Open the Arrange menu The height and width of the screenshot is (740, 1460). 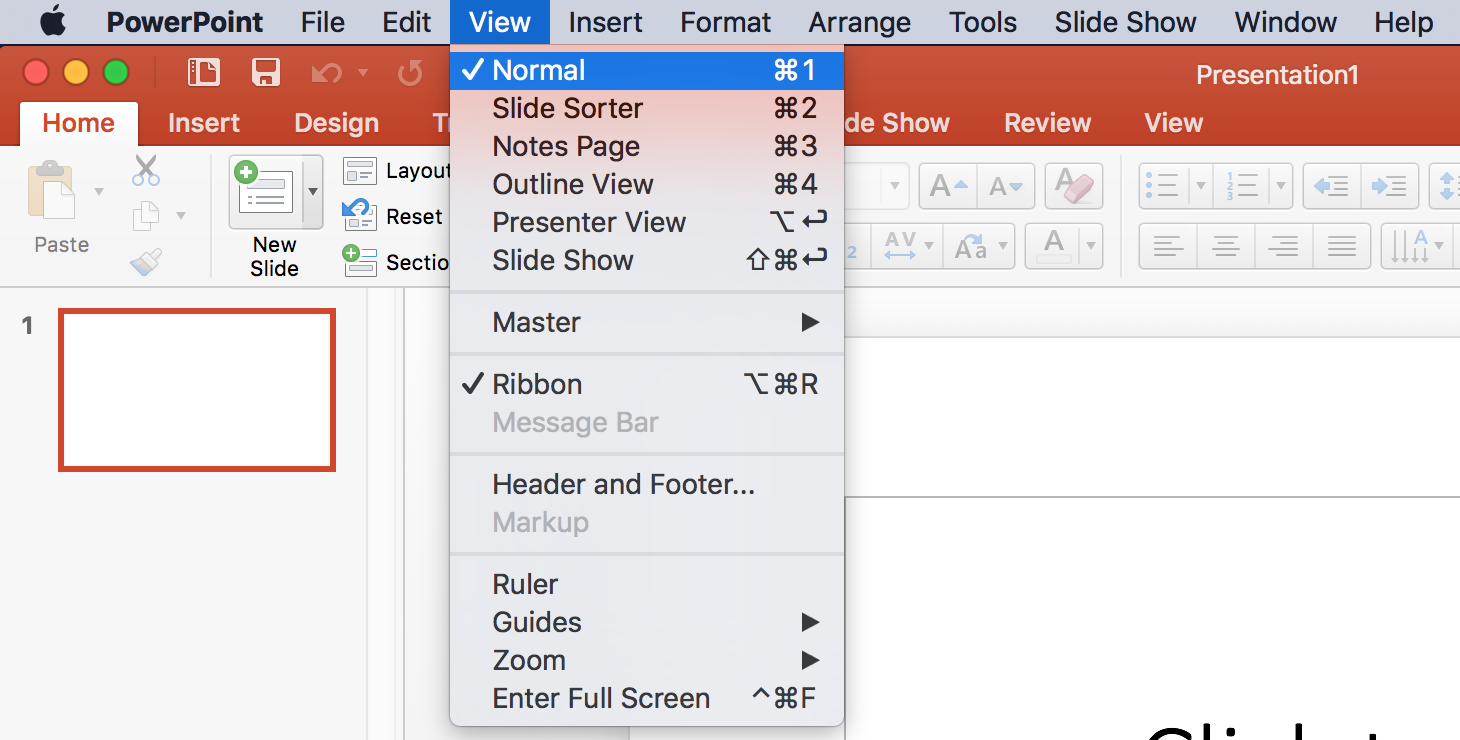tap(860, 22)
